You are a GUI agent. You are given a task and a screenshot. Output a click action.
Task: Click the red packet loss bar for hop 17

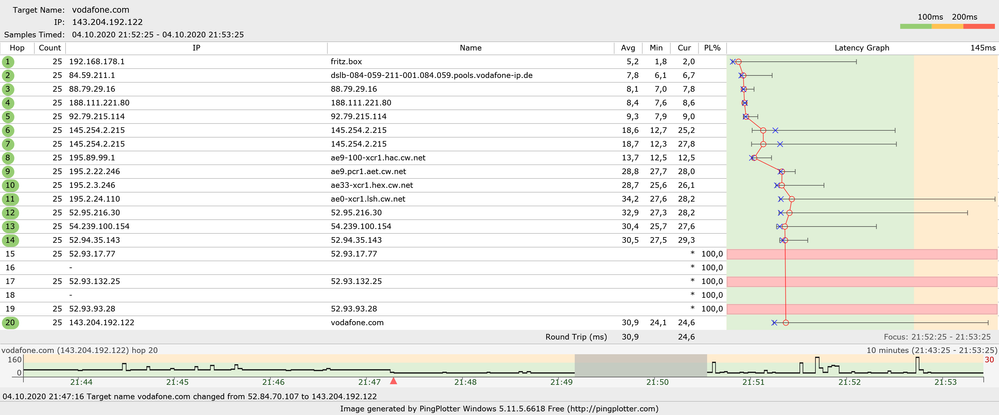(862, 281)
